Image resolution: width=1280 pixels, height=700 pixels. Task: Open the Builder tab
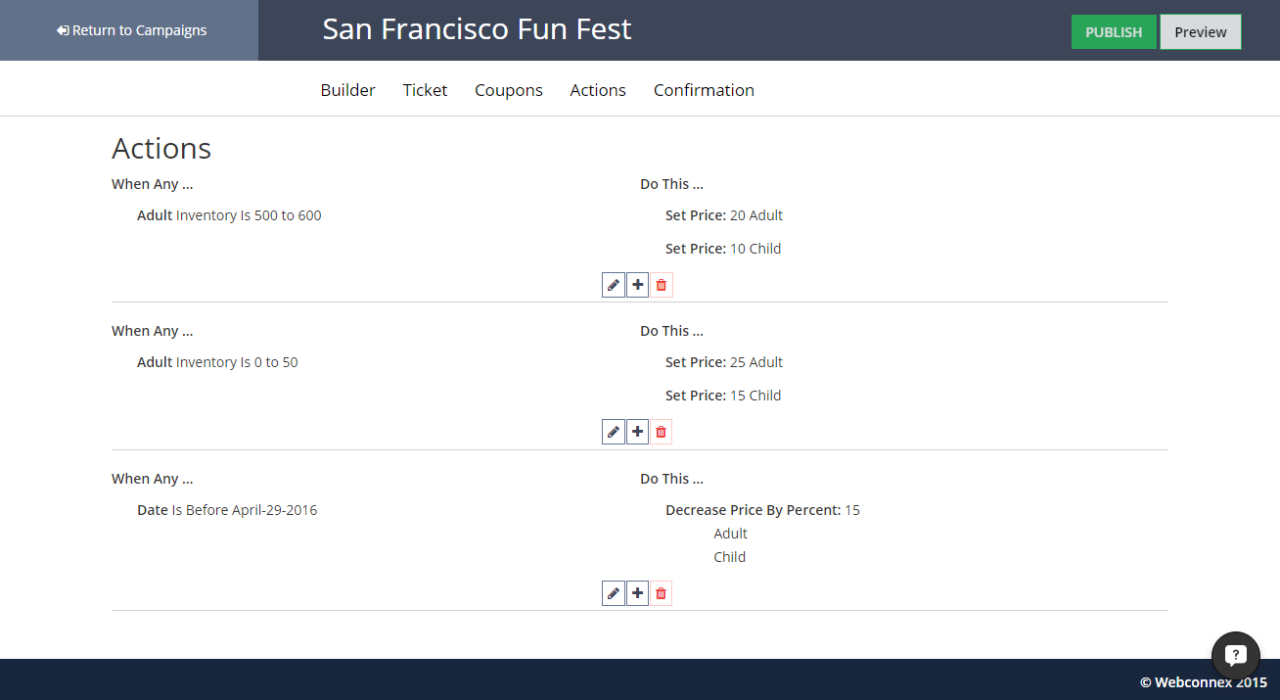348,90
